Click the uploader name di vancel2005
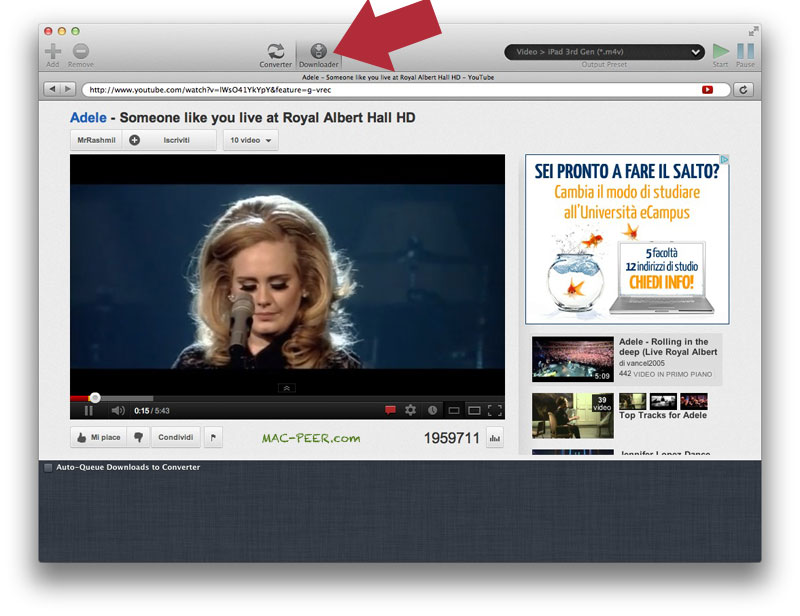Image resolution: width=800 pixels, height=616 pixels. point(642,363)
